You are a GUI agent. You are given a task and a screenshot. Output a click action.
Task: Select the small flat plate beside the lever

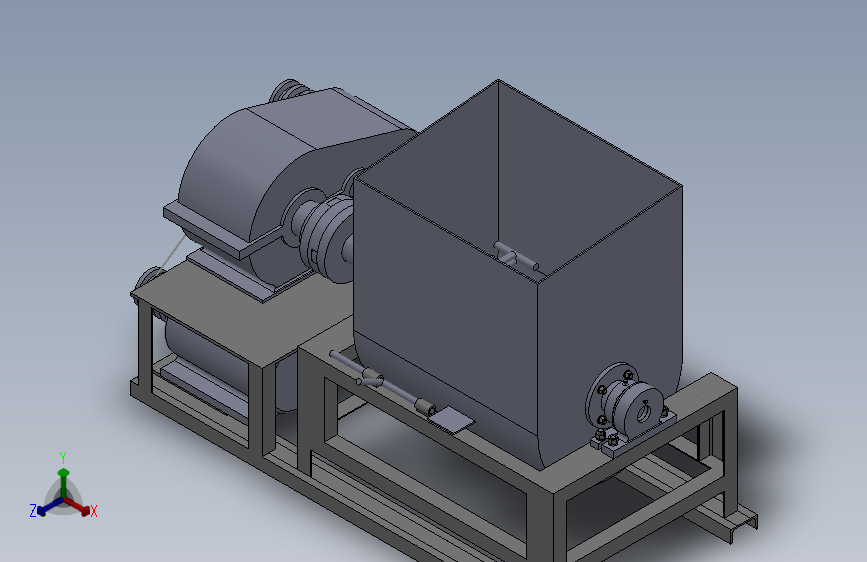click(x=451, y=419)
